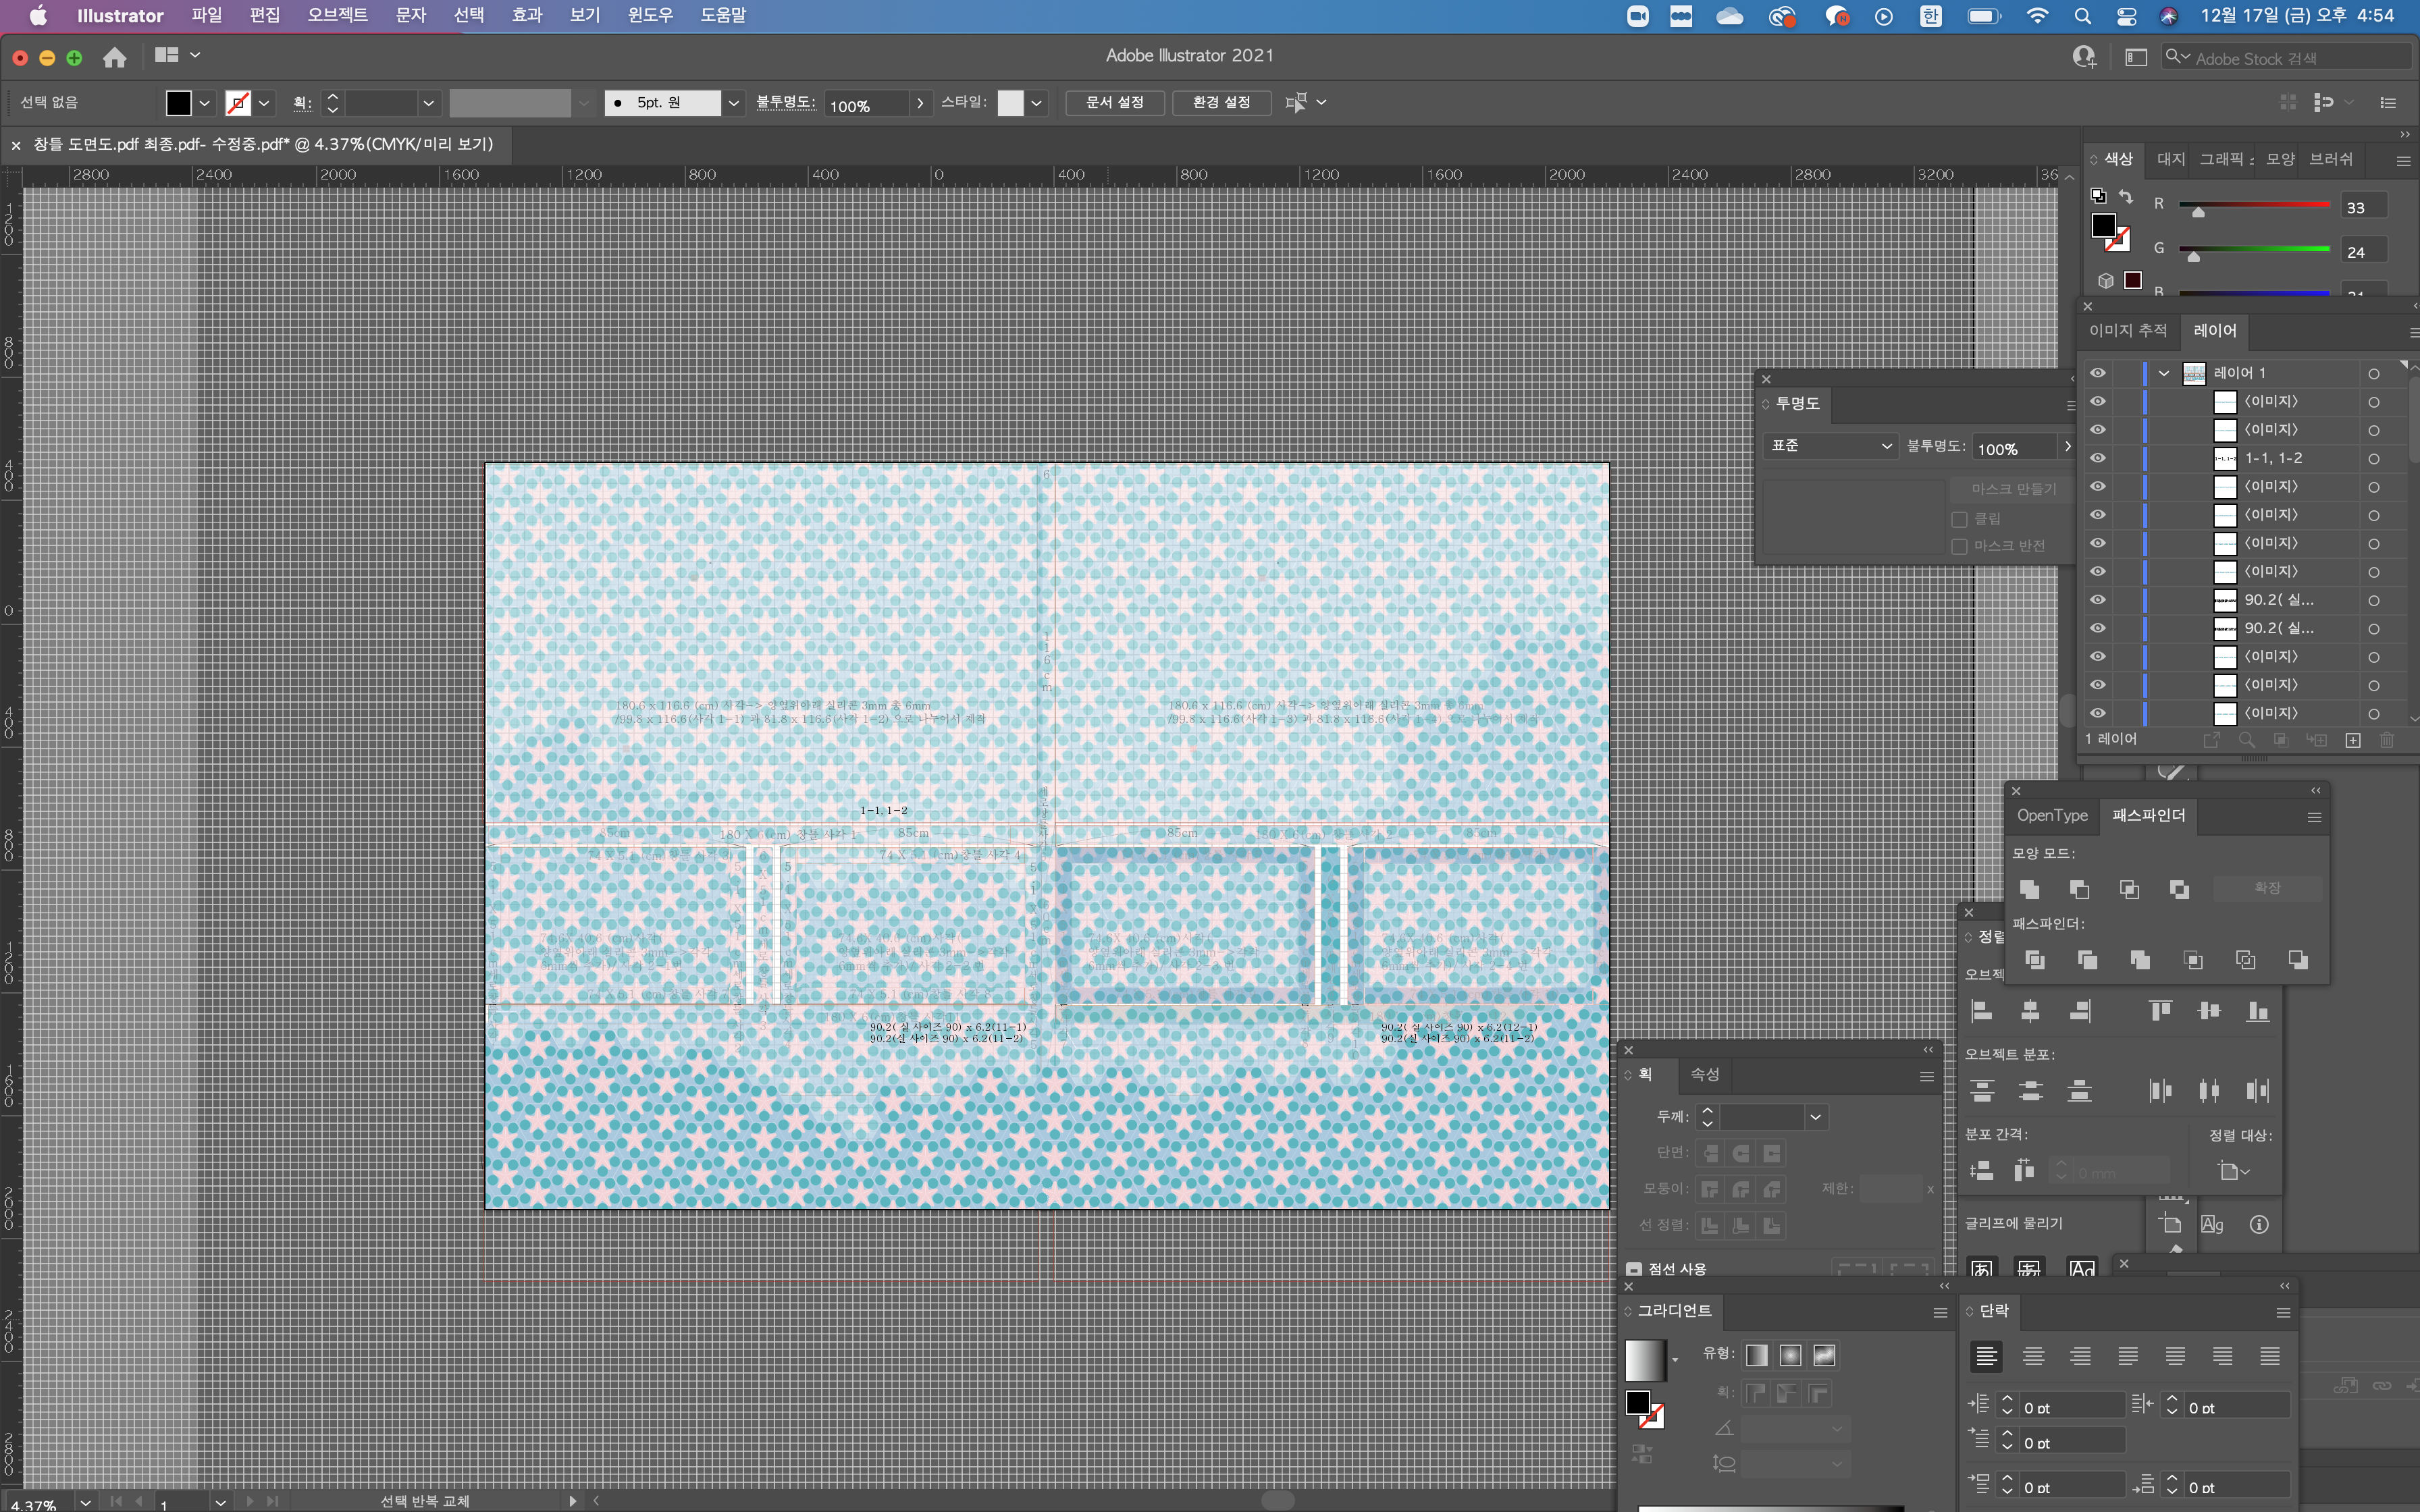Swap fill and stroke in Color panel

point(2126,197)
